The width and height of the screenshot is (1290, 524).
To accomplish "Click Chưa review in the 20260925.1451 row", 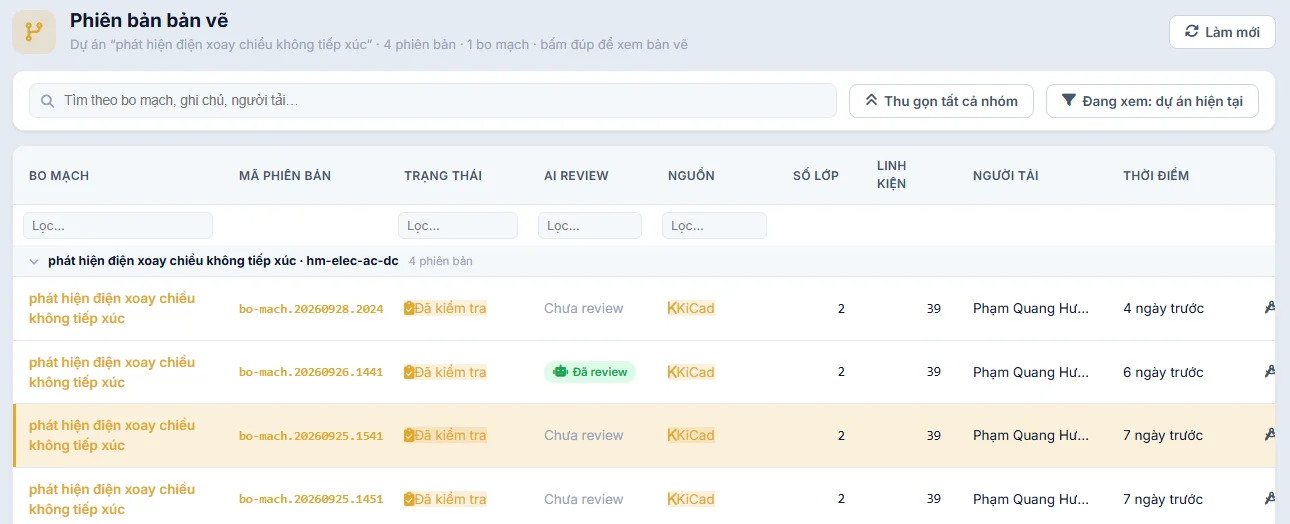I will (584, 499).
